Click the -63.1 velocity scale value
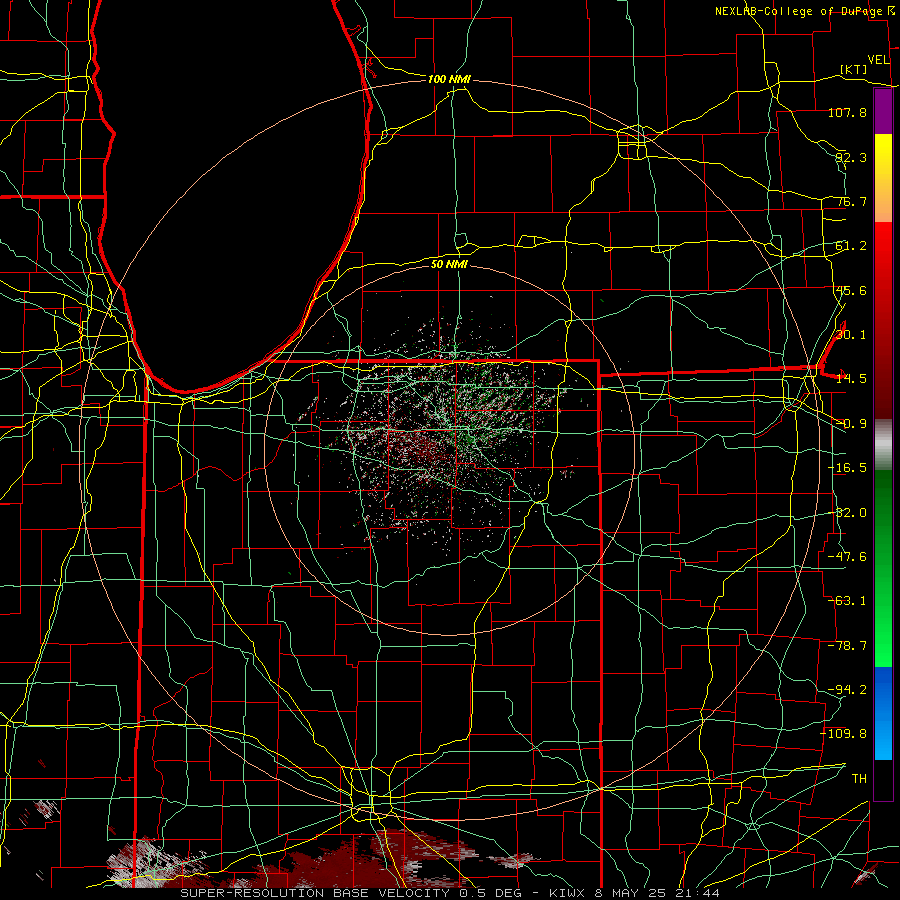The height and width of the screenshot is (900, 900). point(847,601)
